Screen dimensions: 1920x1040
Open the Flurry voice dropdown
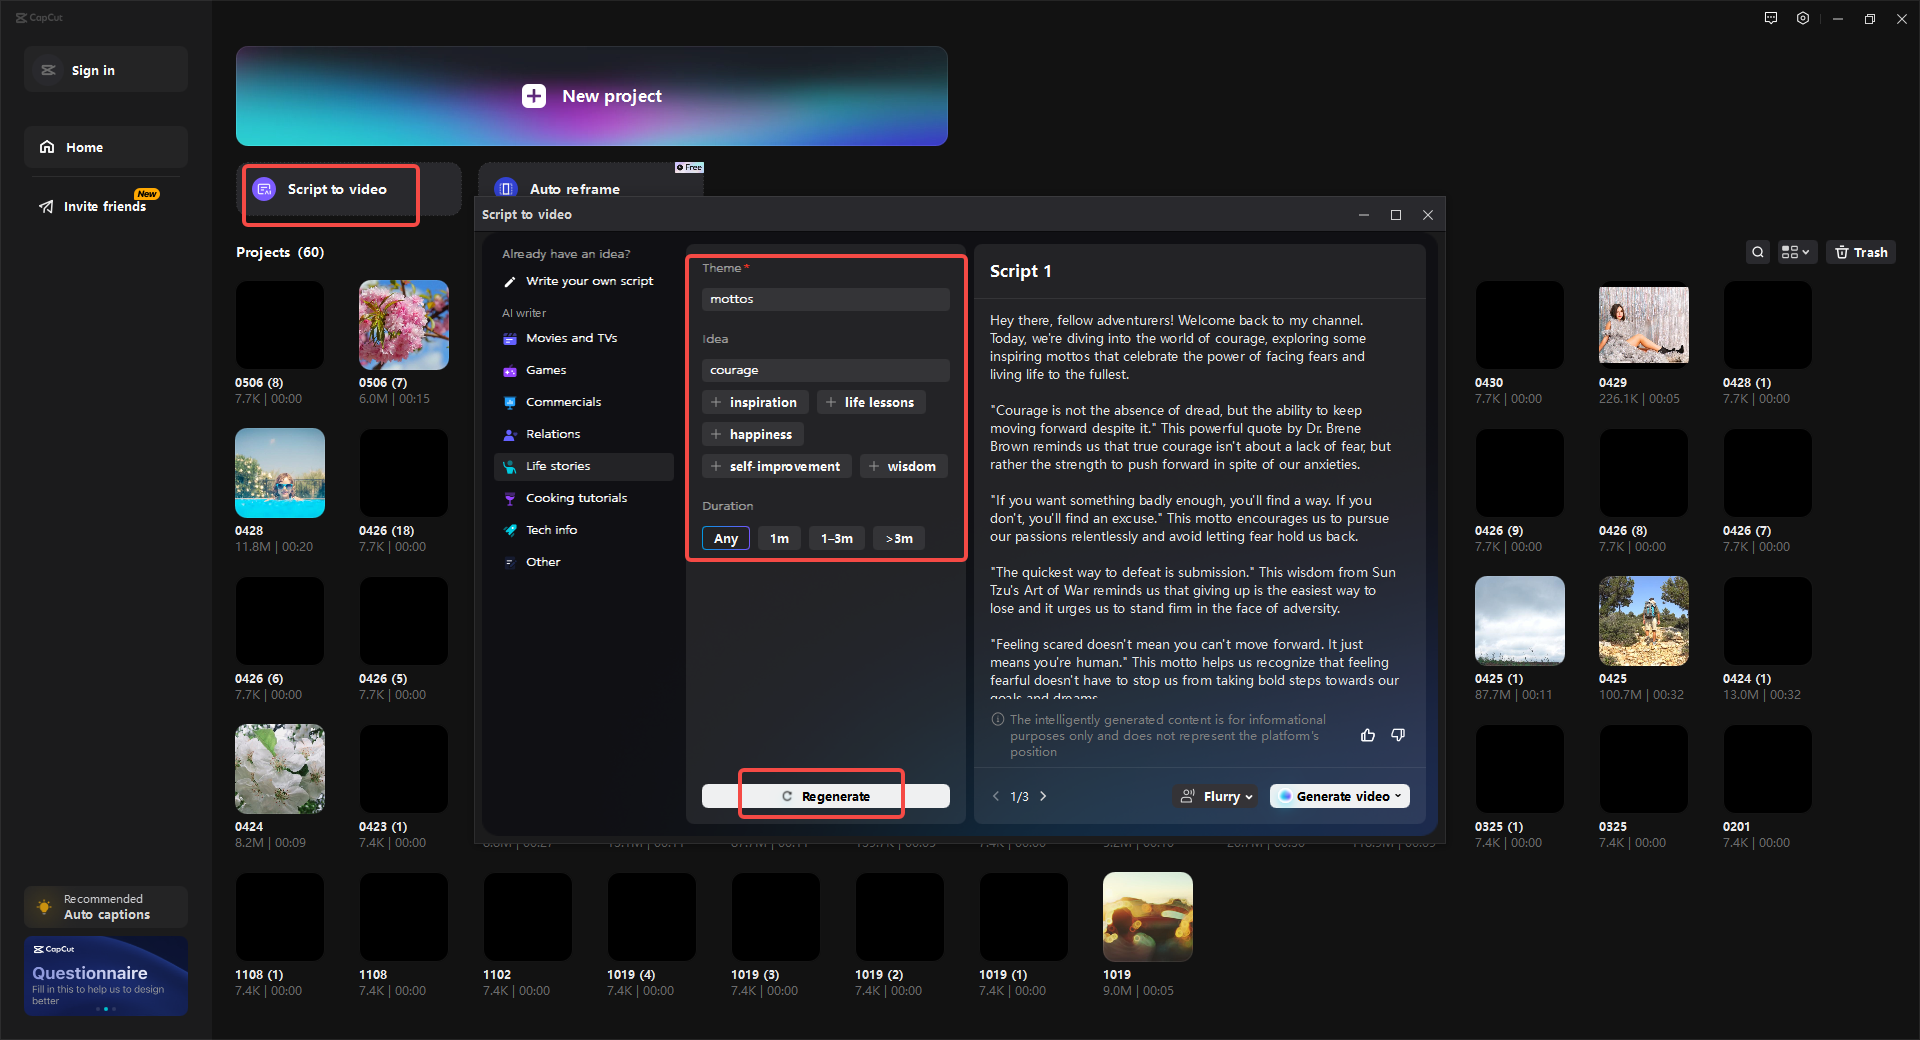1217,796
